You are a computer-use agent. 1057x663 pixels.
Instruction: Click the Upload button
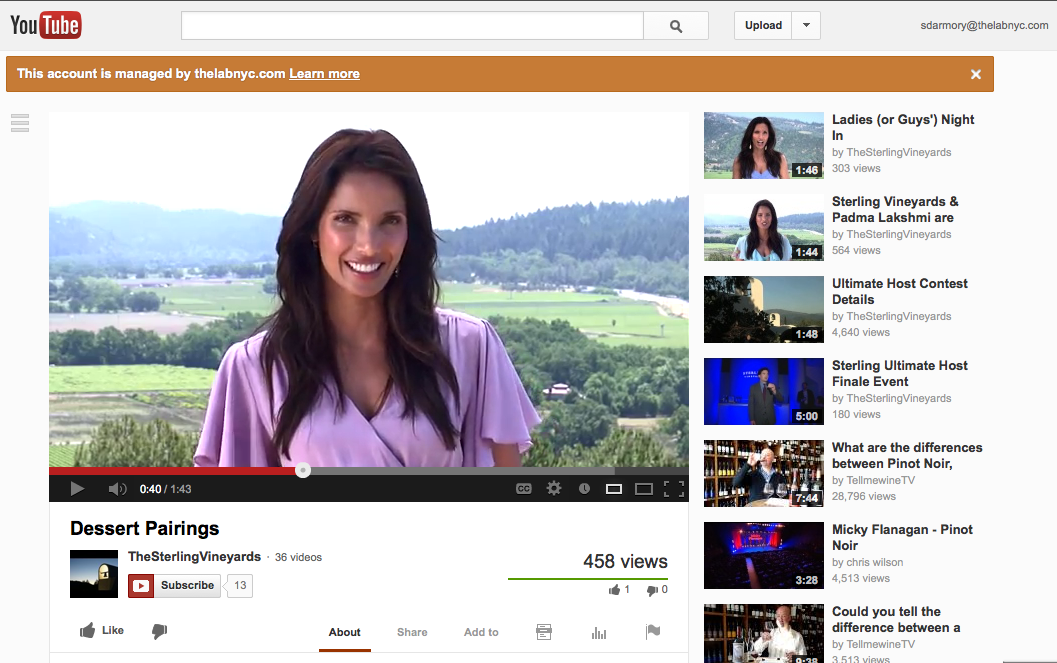coord(763,26)
